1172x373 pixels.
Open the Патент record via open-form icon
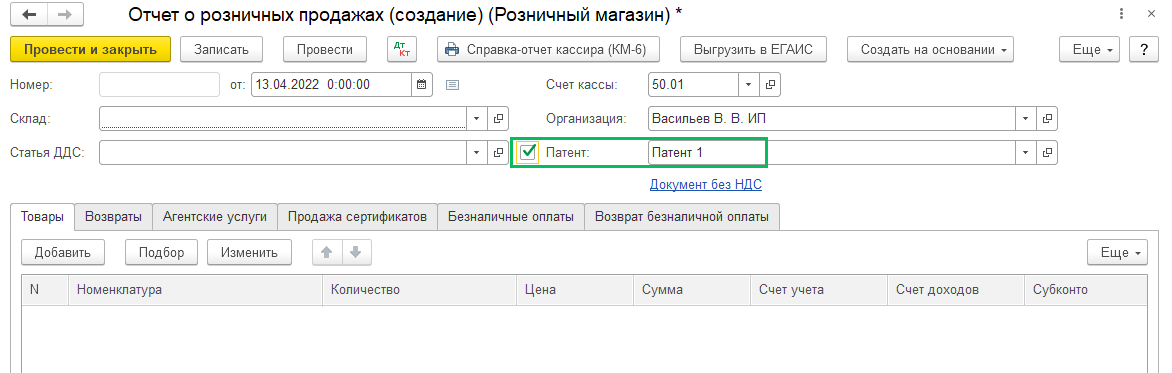(1047, 152)
